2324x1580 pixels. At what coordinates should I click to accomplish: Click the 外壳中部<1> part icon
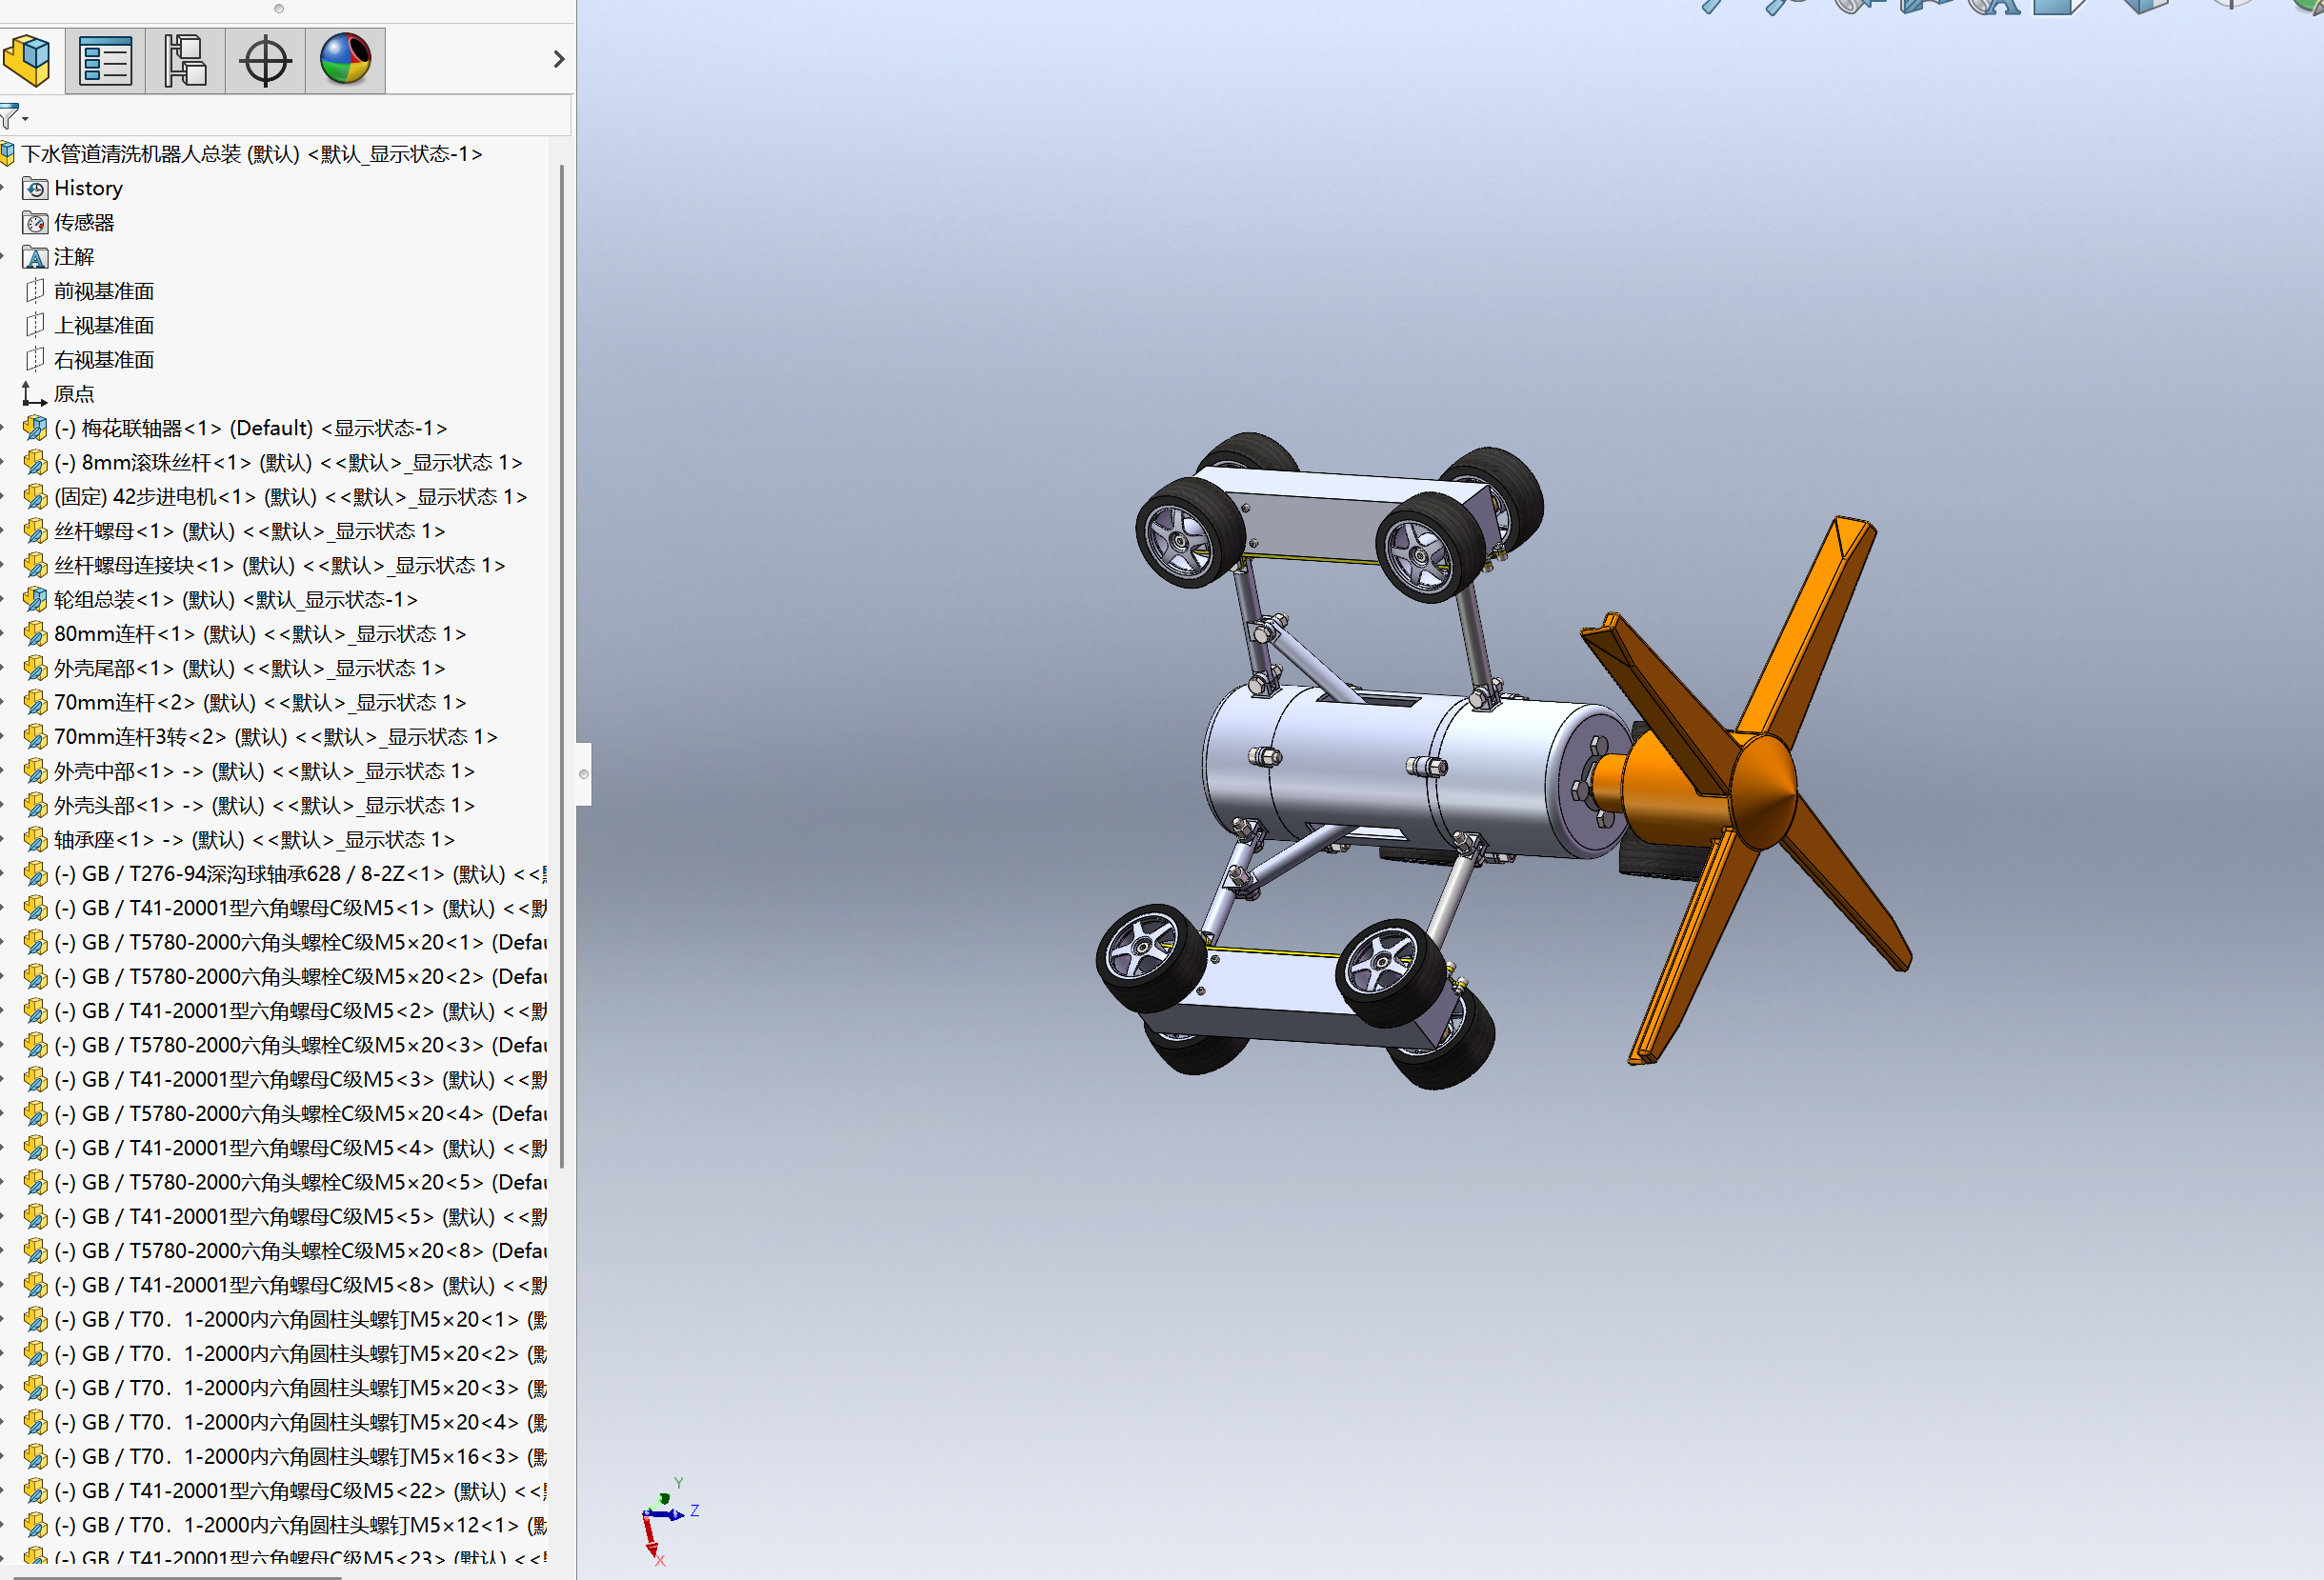[35, 771]
